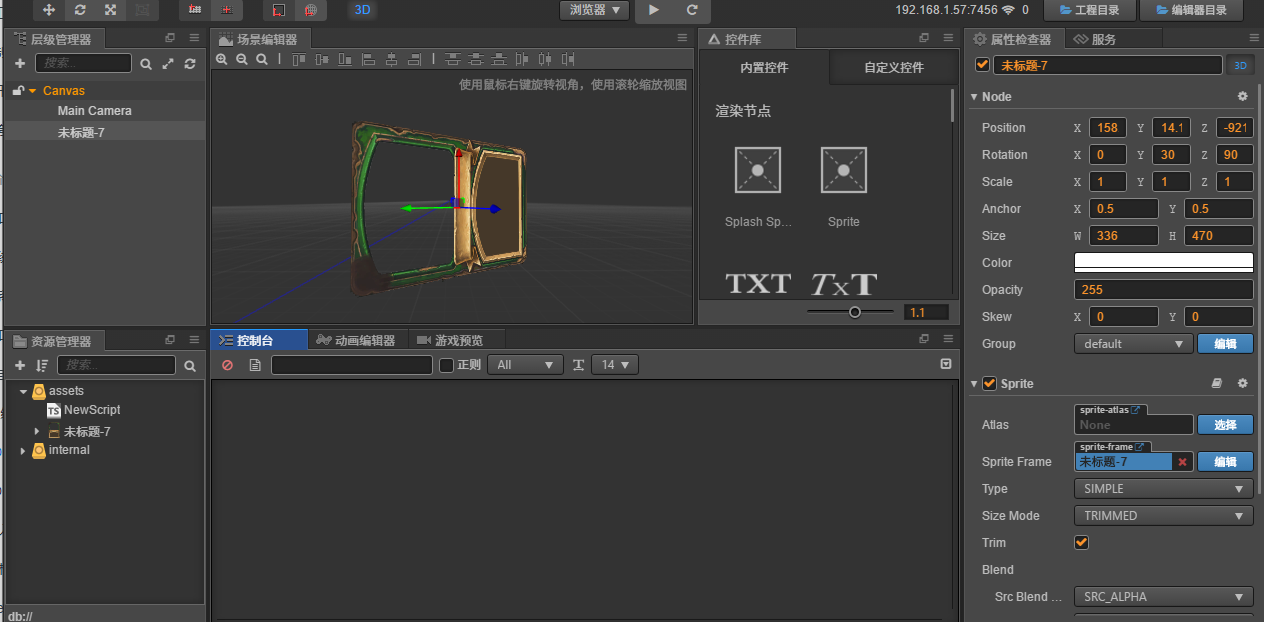Viewport: 1264px width, 622px height.
Task: Select the Main Camera node
Action: 94,111
